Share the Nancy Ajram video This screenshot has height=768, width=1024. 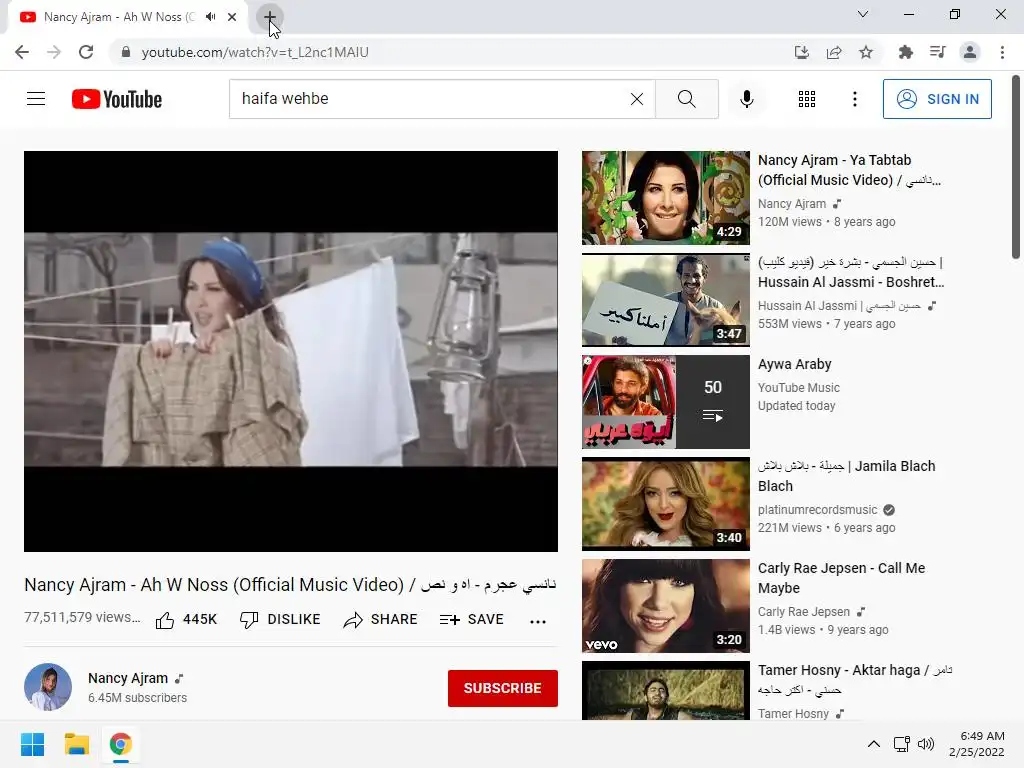pyautogui.click(x=380, y=619)
